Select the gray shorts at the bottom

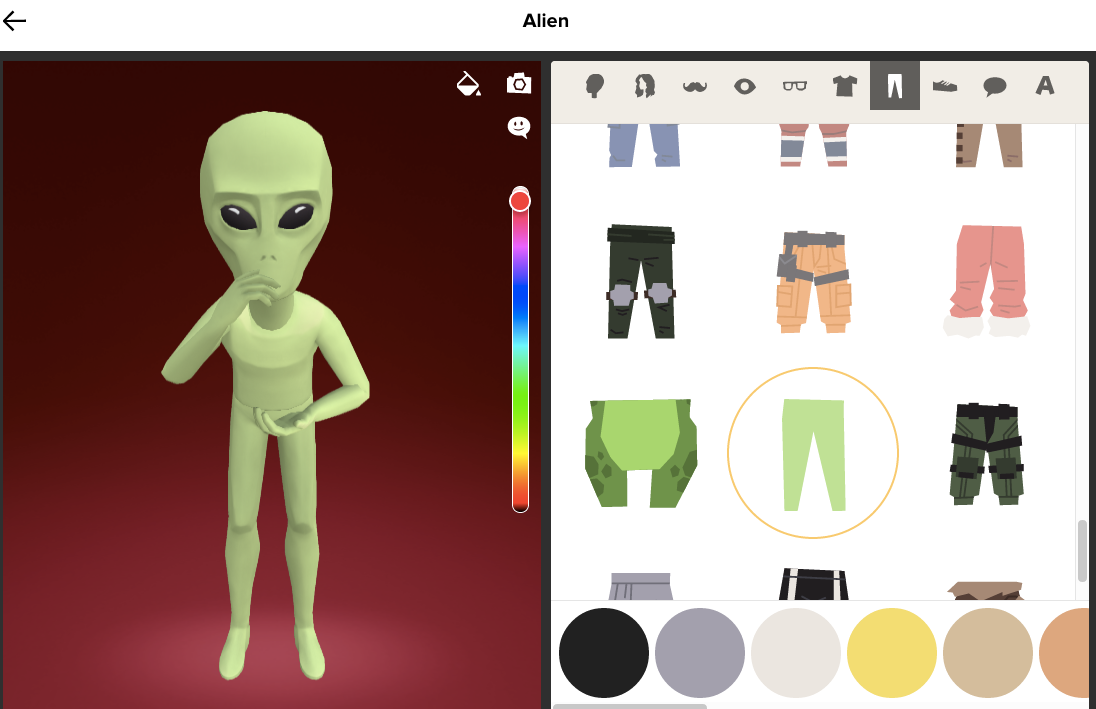click(x=641, y=586)
